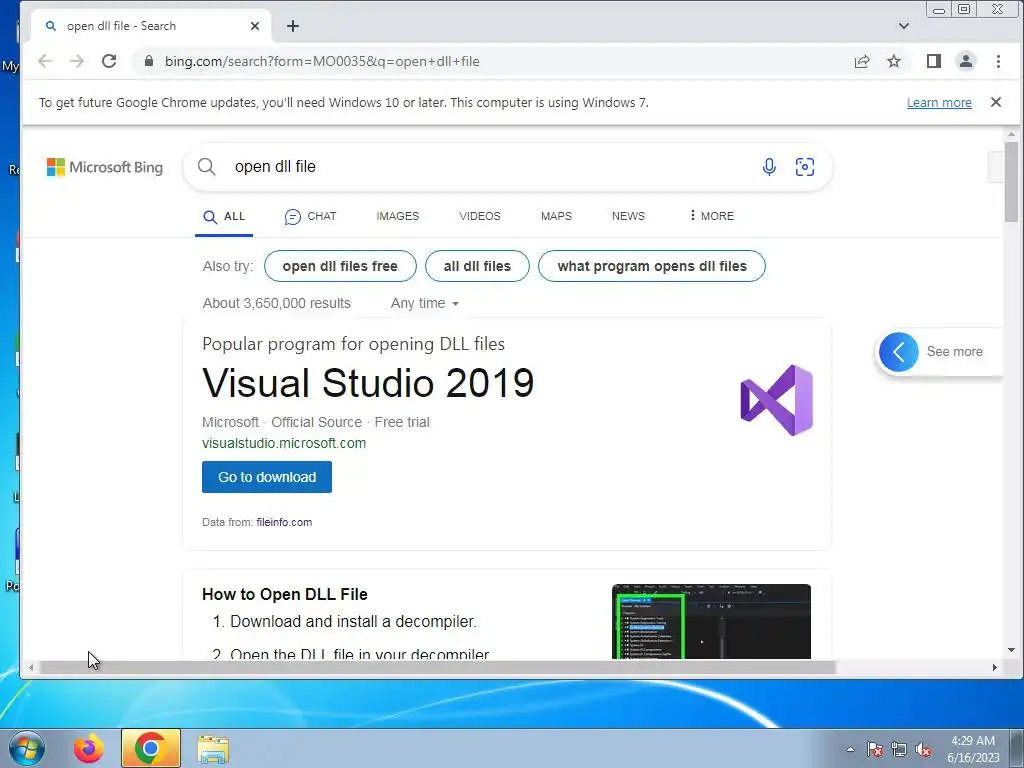Open muted volume tray icon
Image resolution: width=1024 pixels, height=768 pixels.
click(923, 749)
